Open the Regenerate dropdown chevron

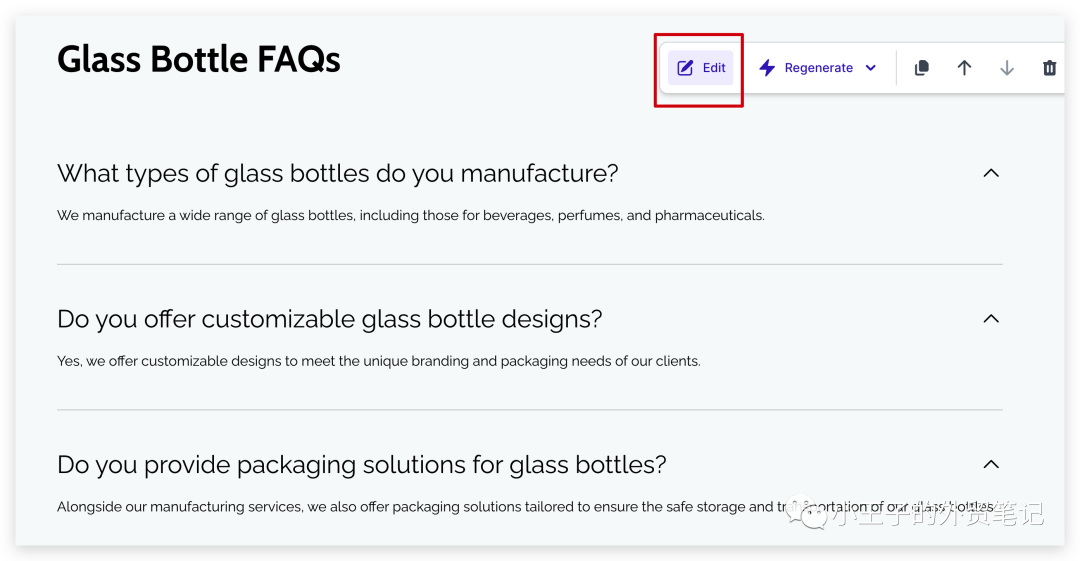871,68
